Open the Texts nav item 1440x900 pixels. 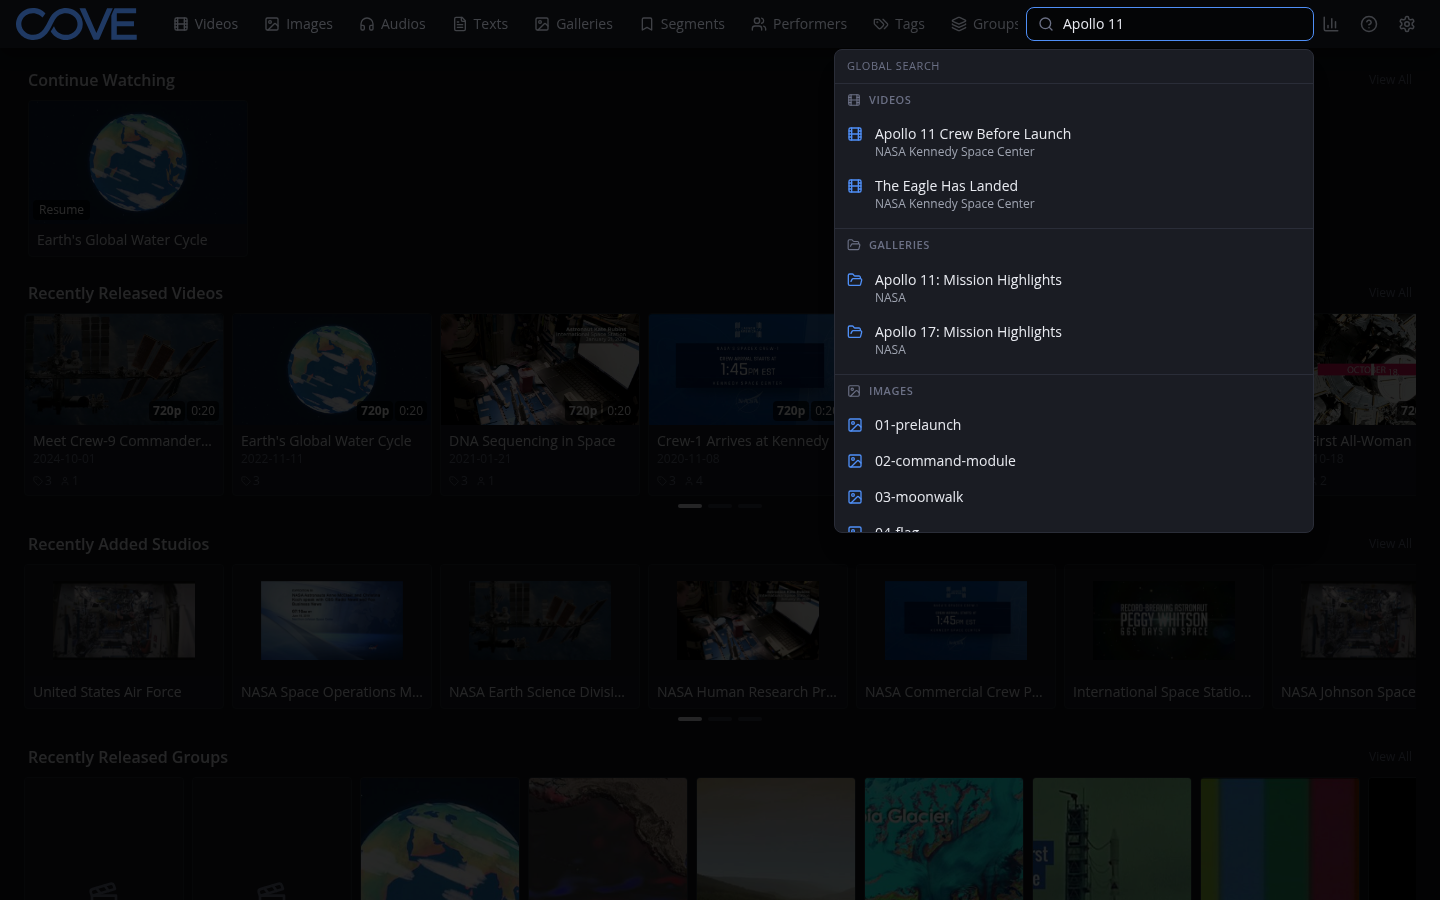tap(481, 24)
